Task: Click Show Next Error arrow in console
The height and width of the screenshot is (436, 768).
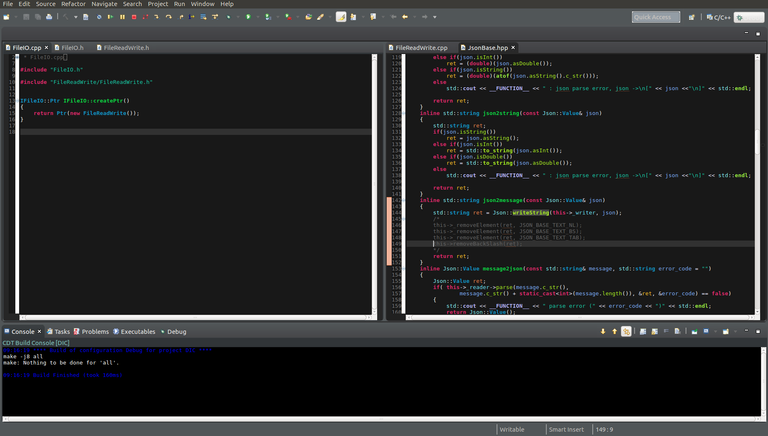Action: (x=603, y=332)
